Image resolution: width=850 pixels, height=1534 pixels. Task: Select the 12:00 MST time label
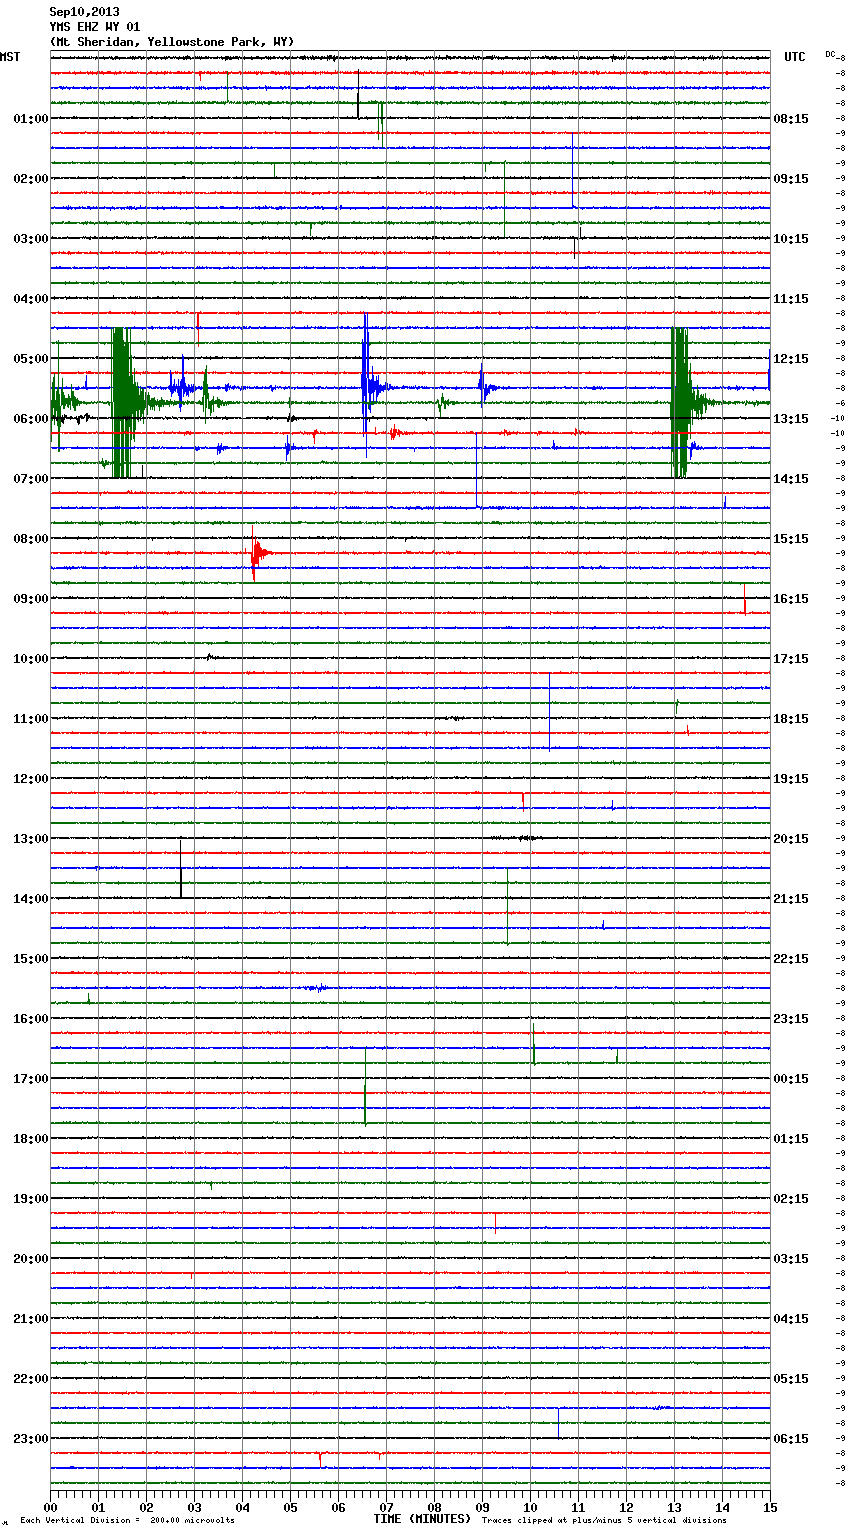click(x=31, y=779)
